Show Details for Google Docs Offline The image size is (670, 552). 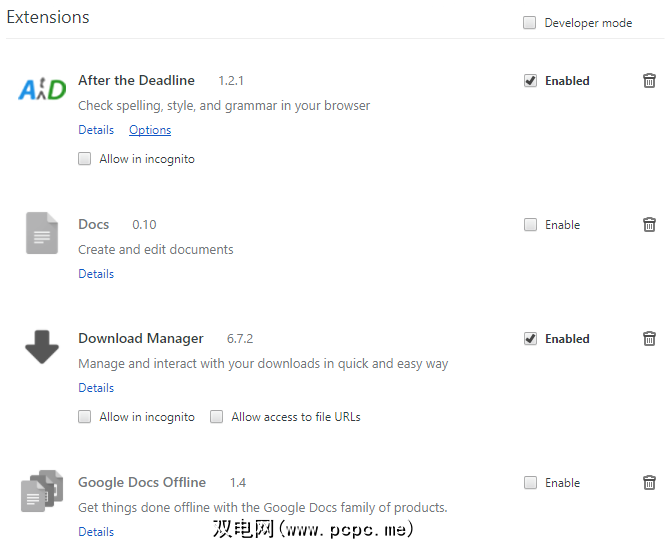(96, 532)
